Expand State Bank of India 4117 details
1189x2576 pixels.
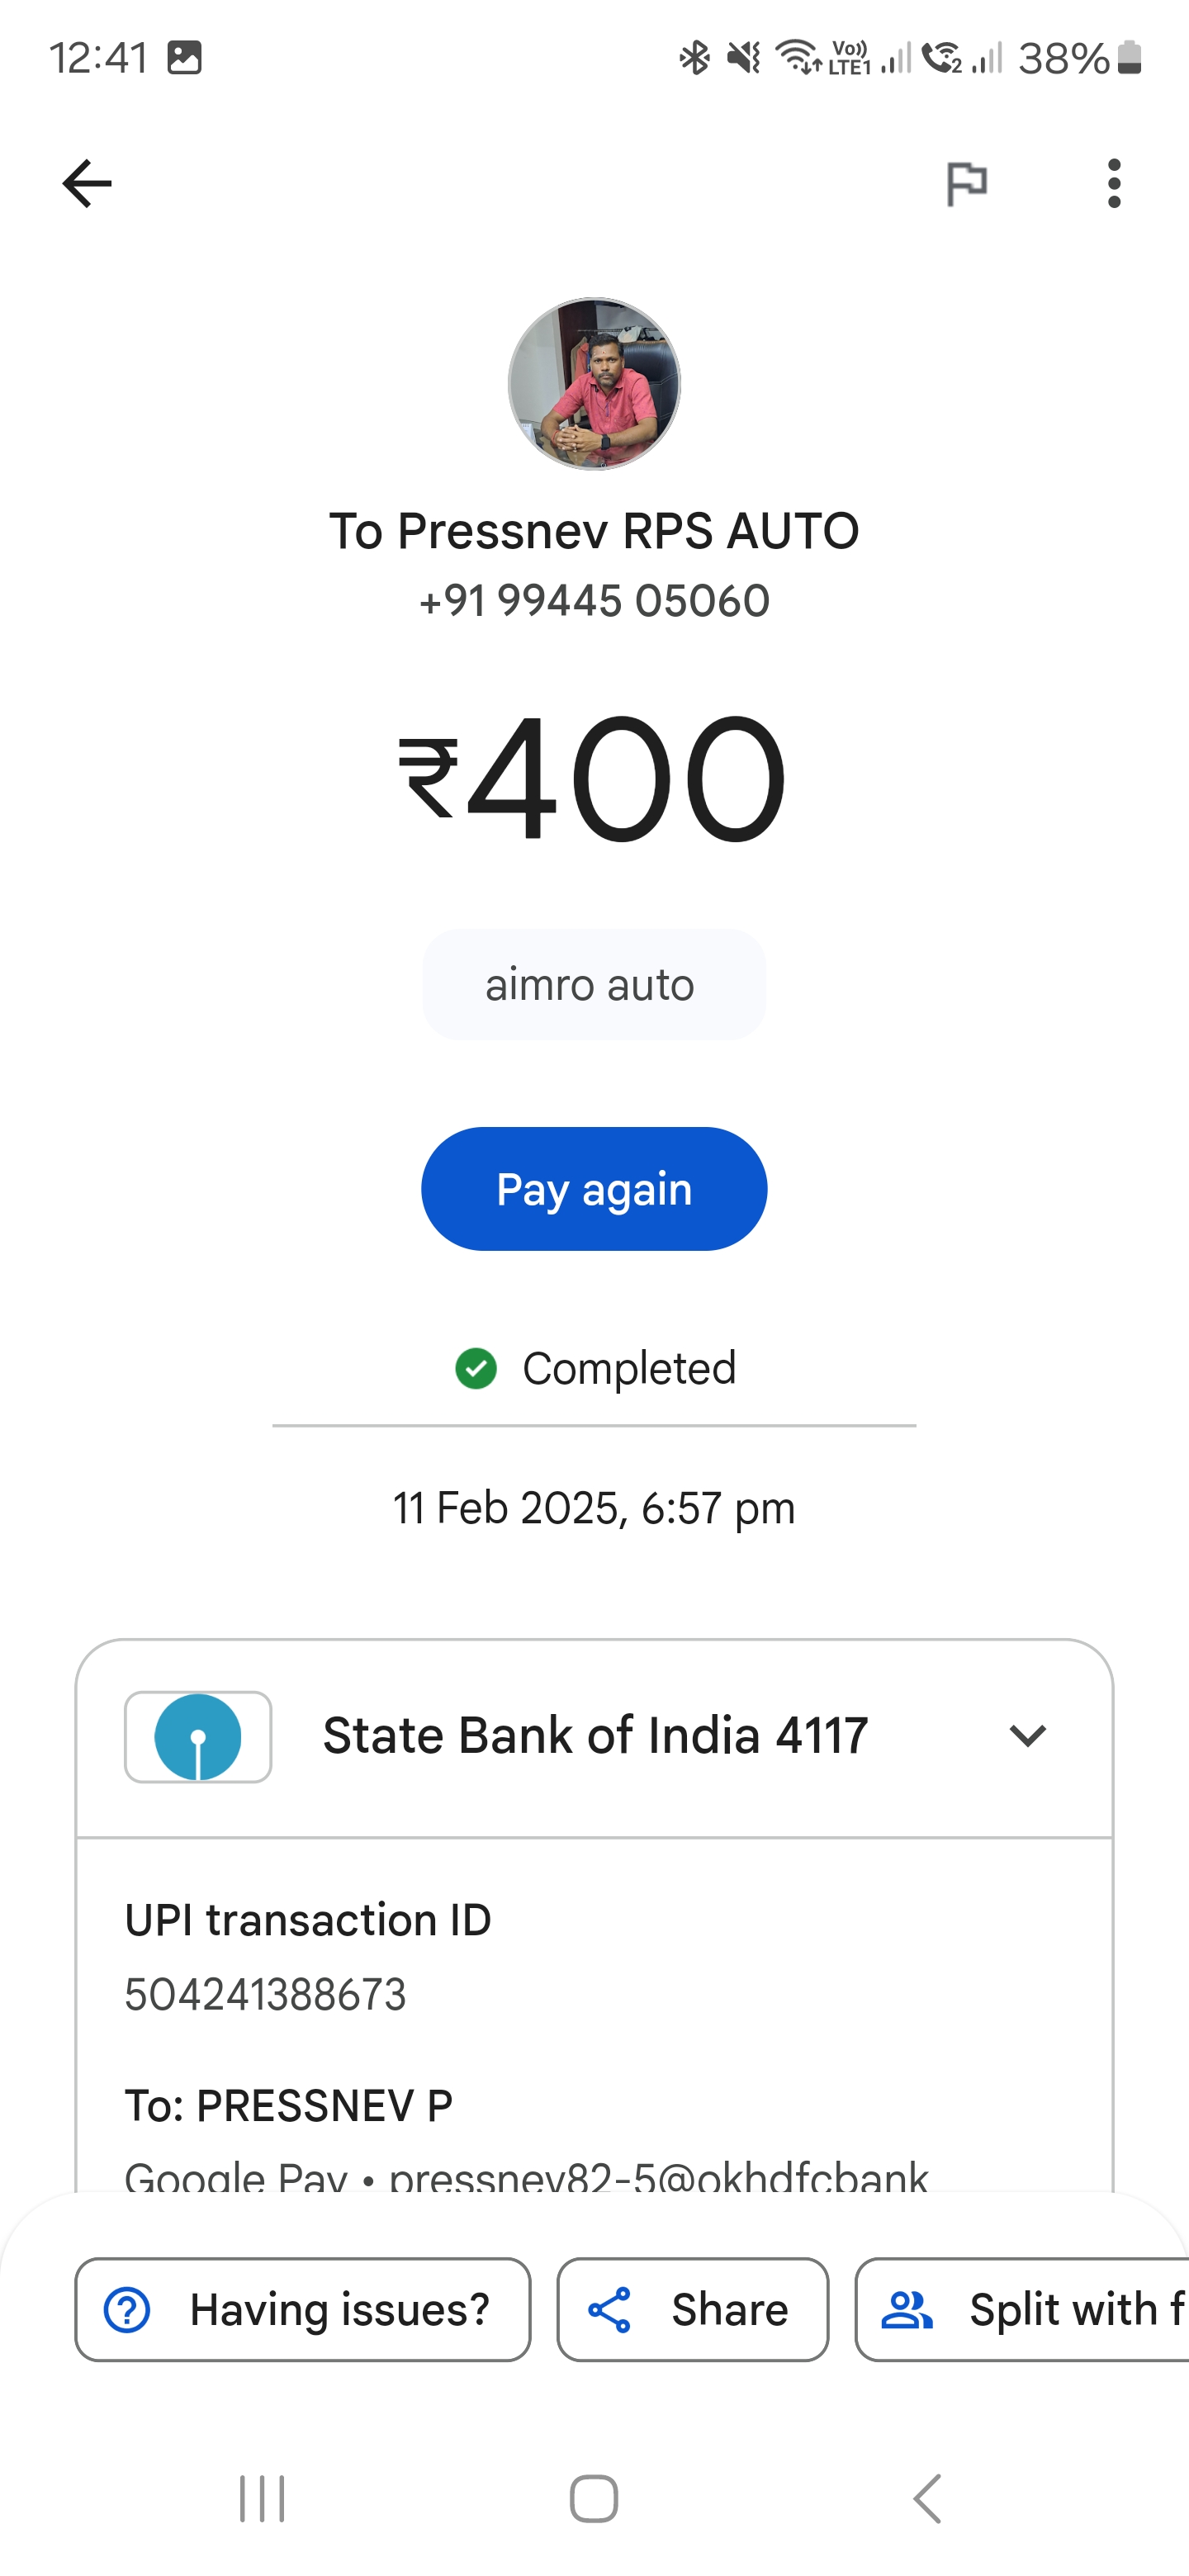tap(1028, 1736)
